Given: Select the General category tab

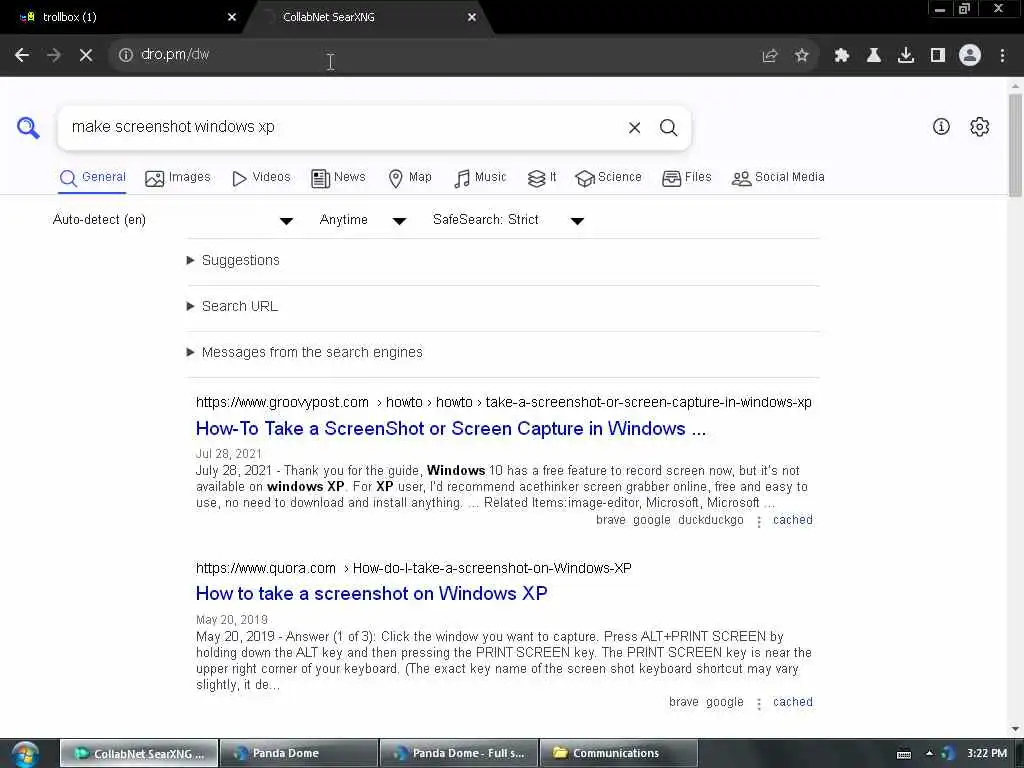Looking at the screenshot, I should (92, 178).
